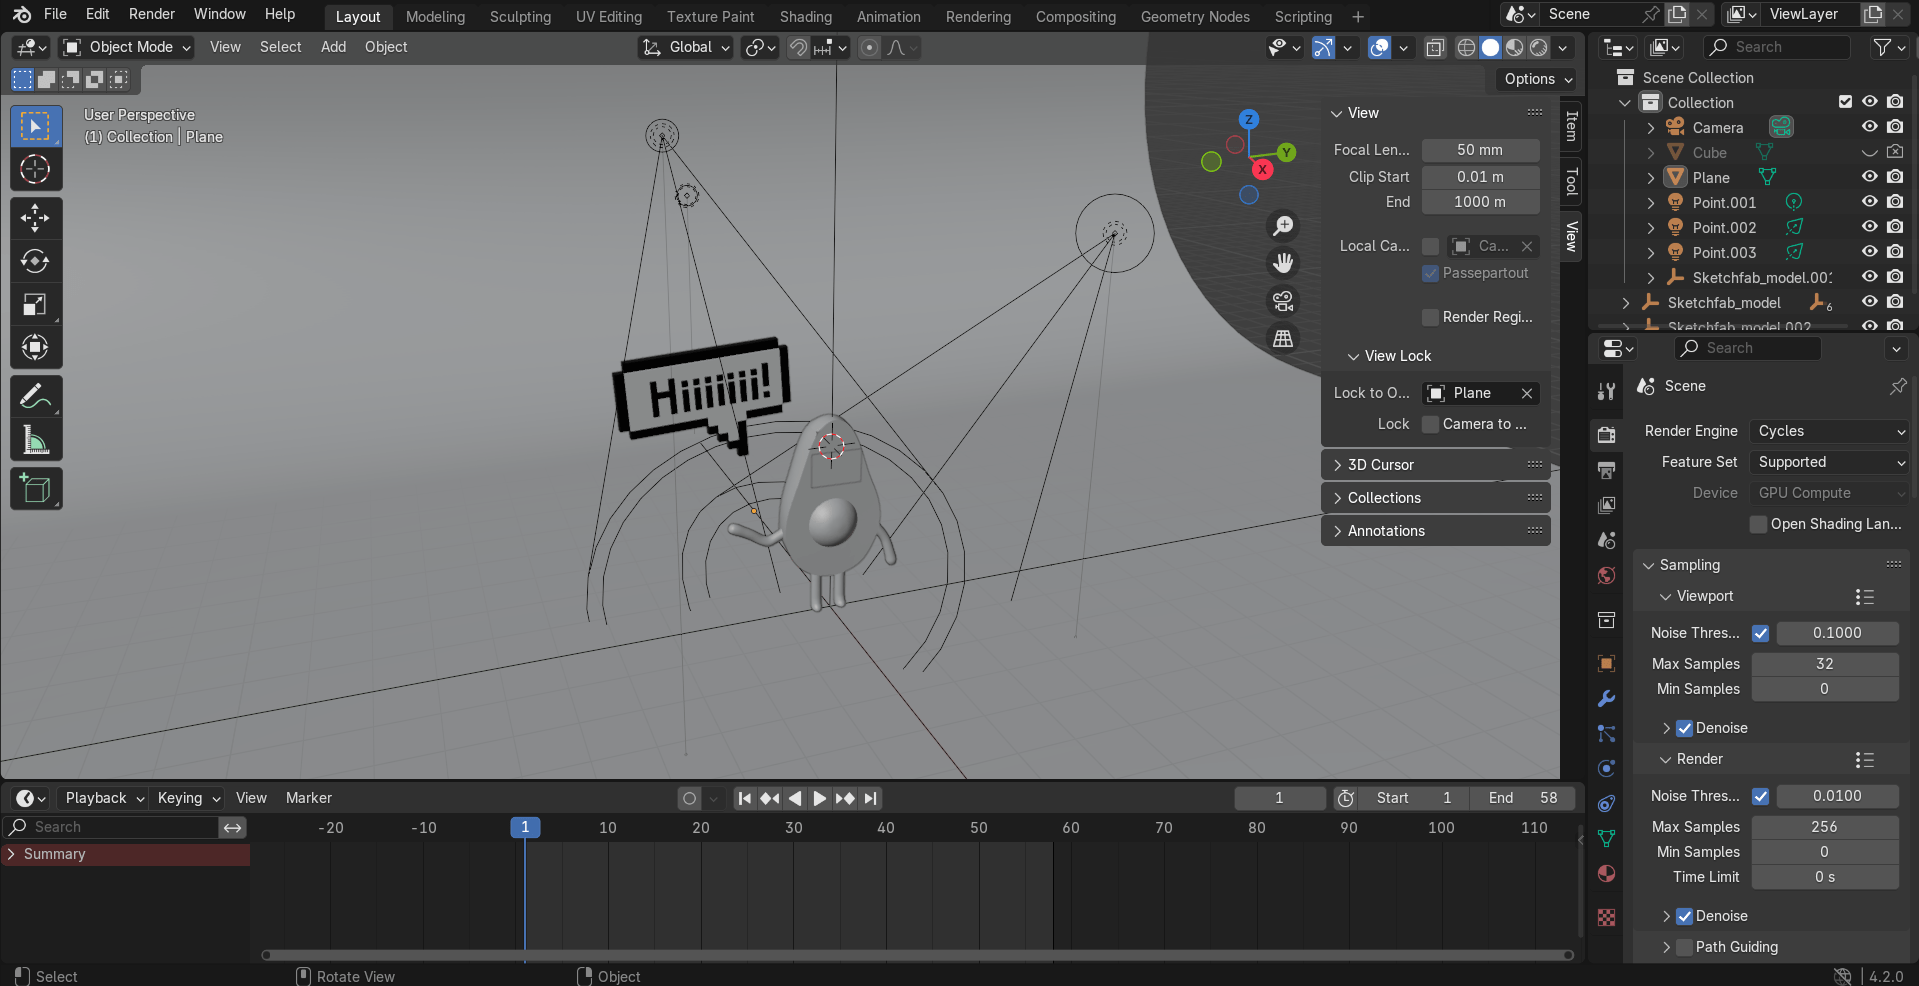Open the Render properties tab icon

pos(1606,435)
